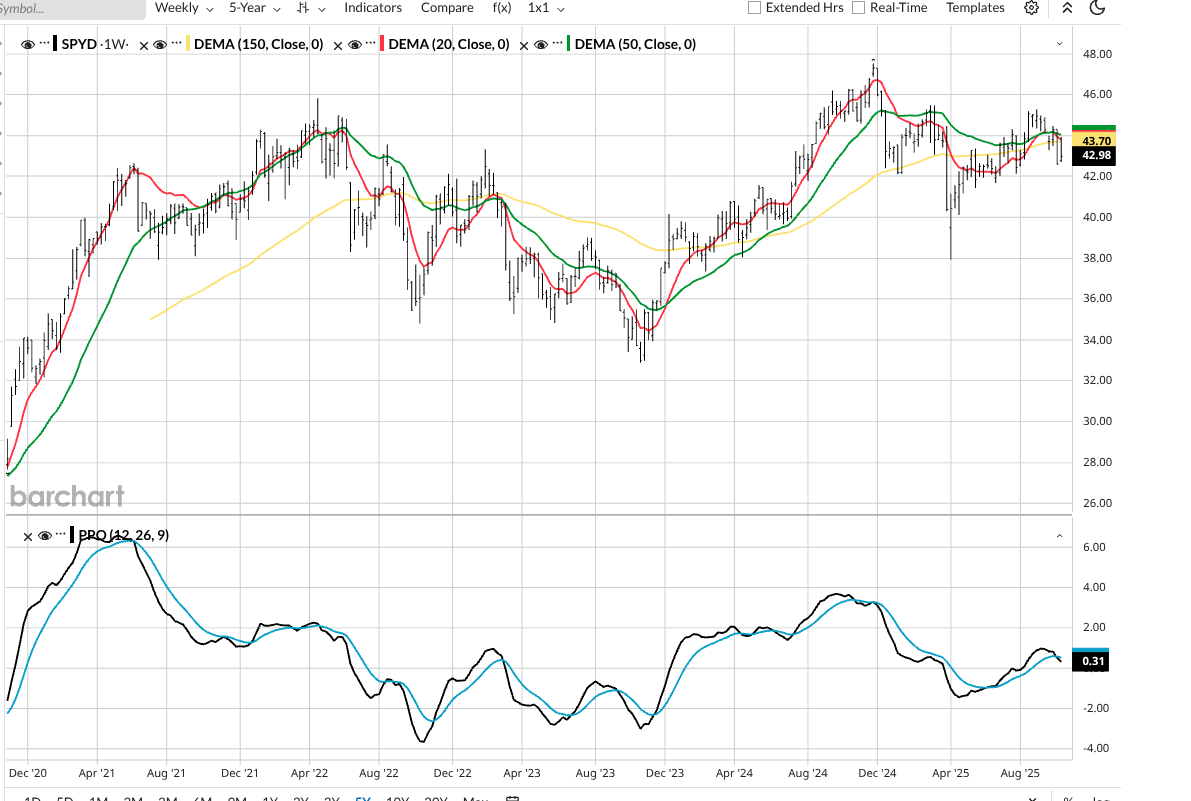Open the Templates menu
Screen dimensions: 1191x801
[x=975, y=8]
